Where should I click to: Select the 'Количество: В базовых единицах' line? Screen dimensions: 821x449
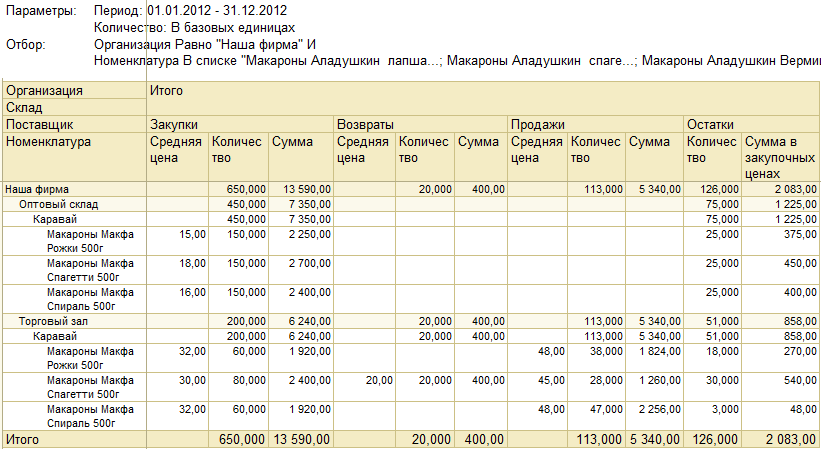(194, 27)
